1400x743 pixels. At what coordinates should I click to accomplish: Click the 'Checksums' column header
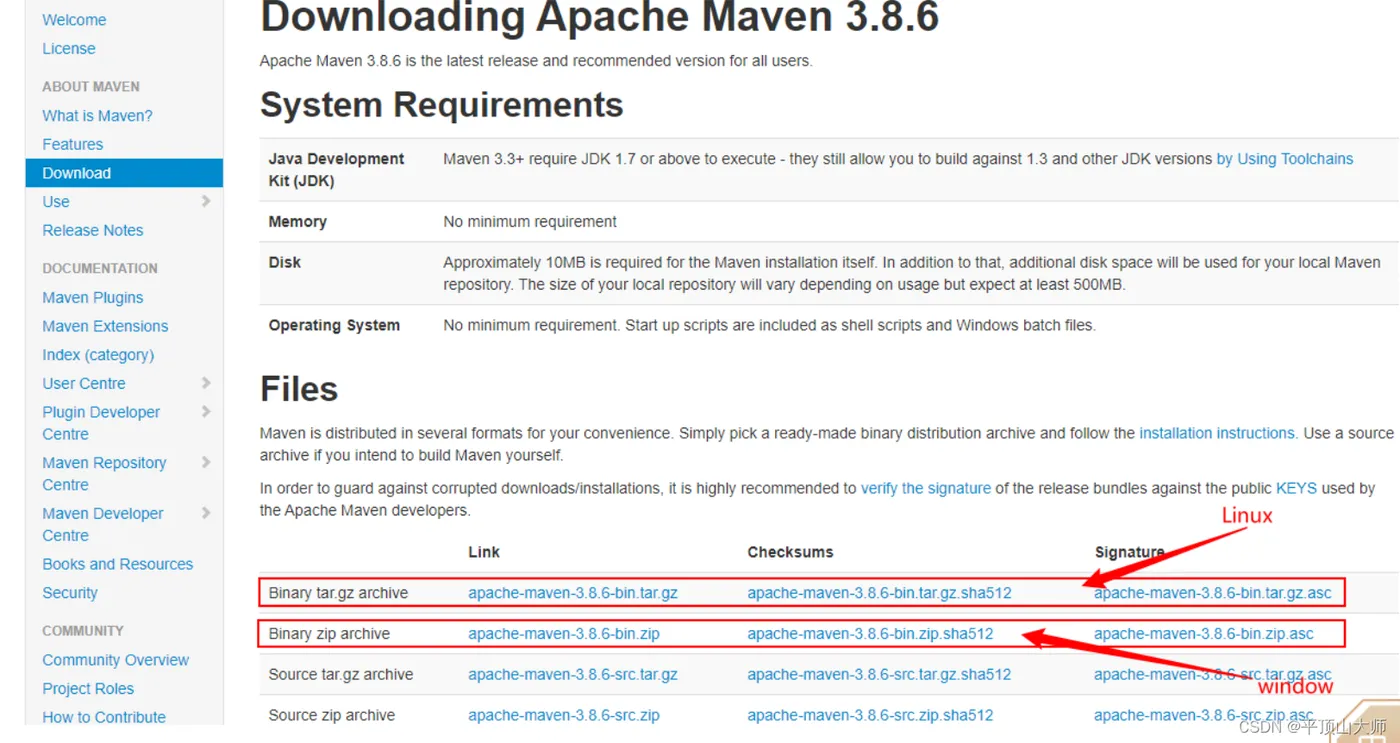(x=790, y=552)
